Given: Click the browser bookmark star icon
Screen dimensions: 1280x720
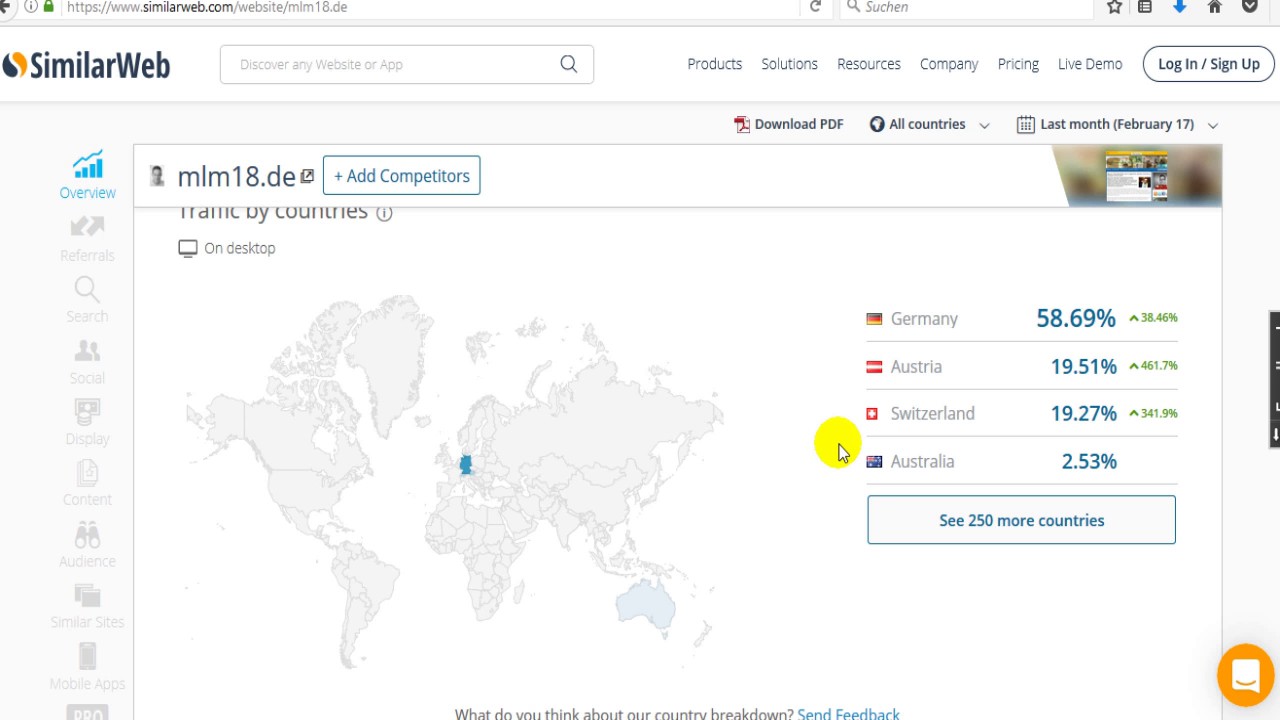Looking at the screenshot, I should [1114, 7].
